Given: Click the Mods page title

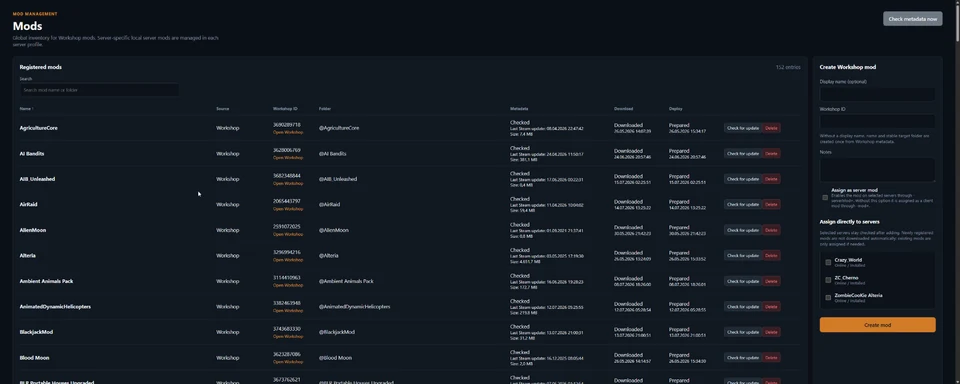Looking at the screenshot, I should point(28,26).
